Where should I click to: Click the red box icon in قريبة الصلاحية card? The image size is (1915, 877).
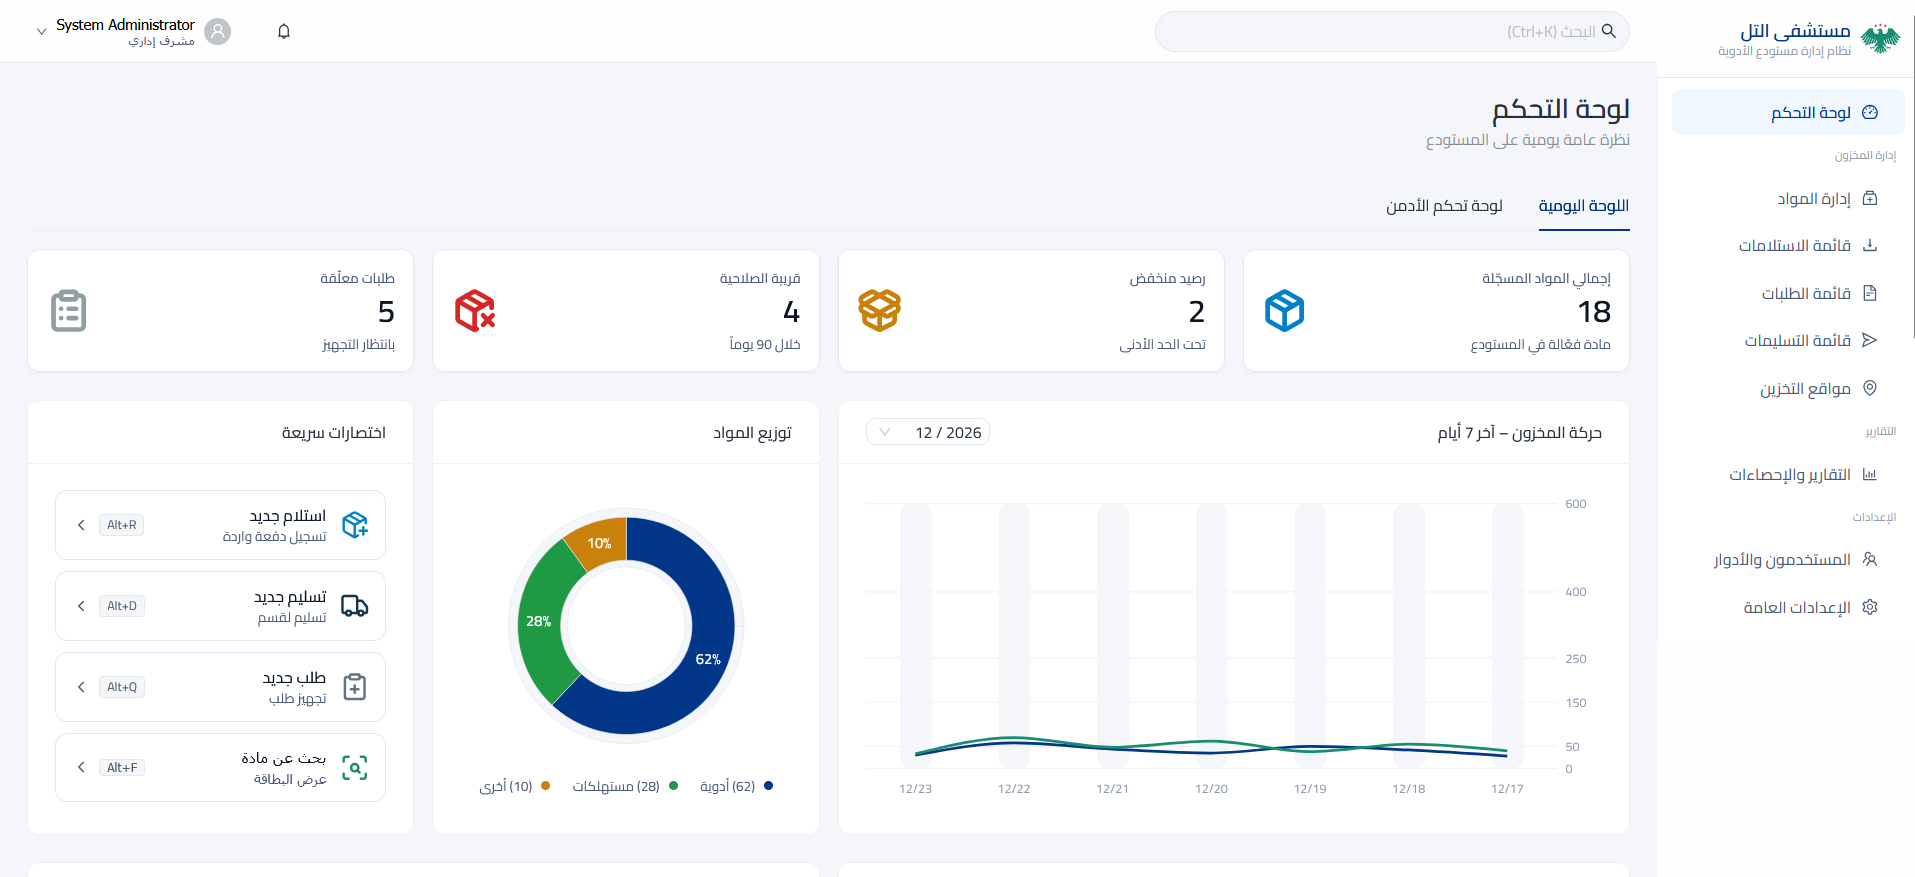coord(475,311)
